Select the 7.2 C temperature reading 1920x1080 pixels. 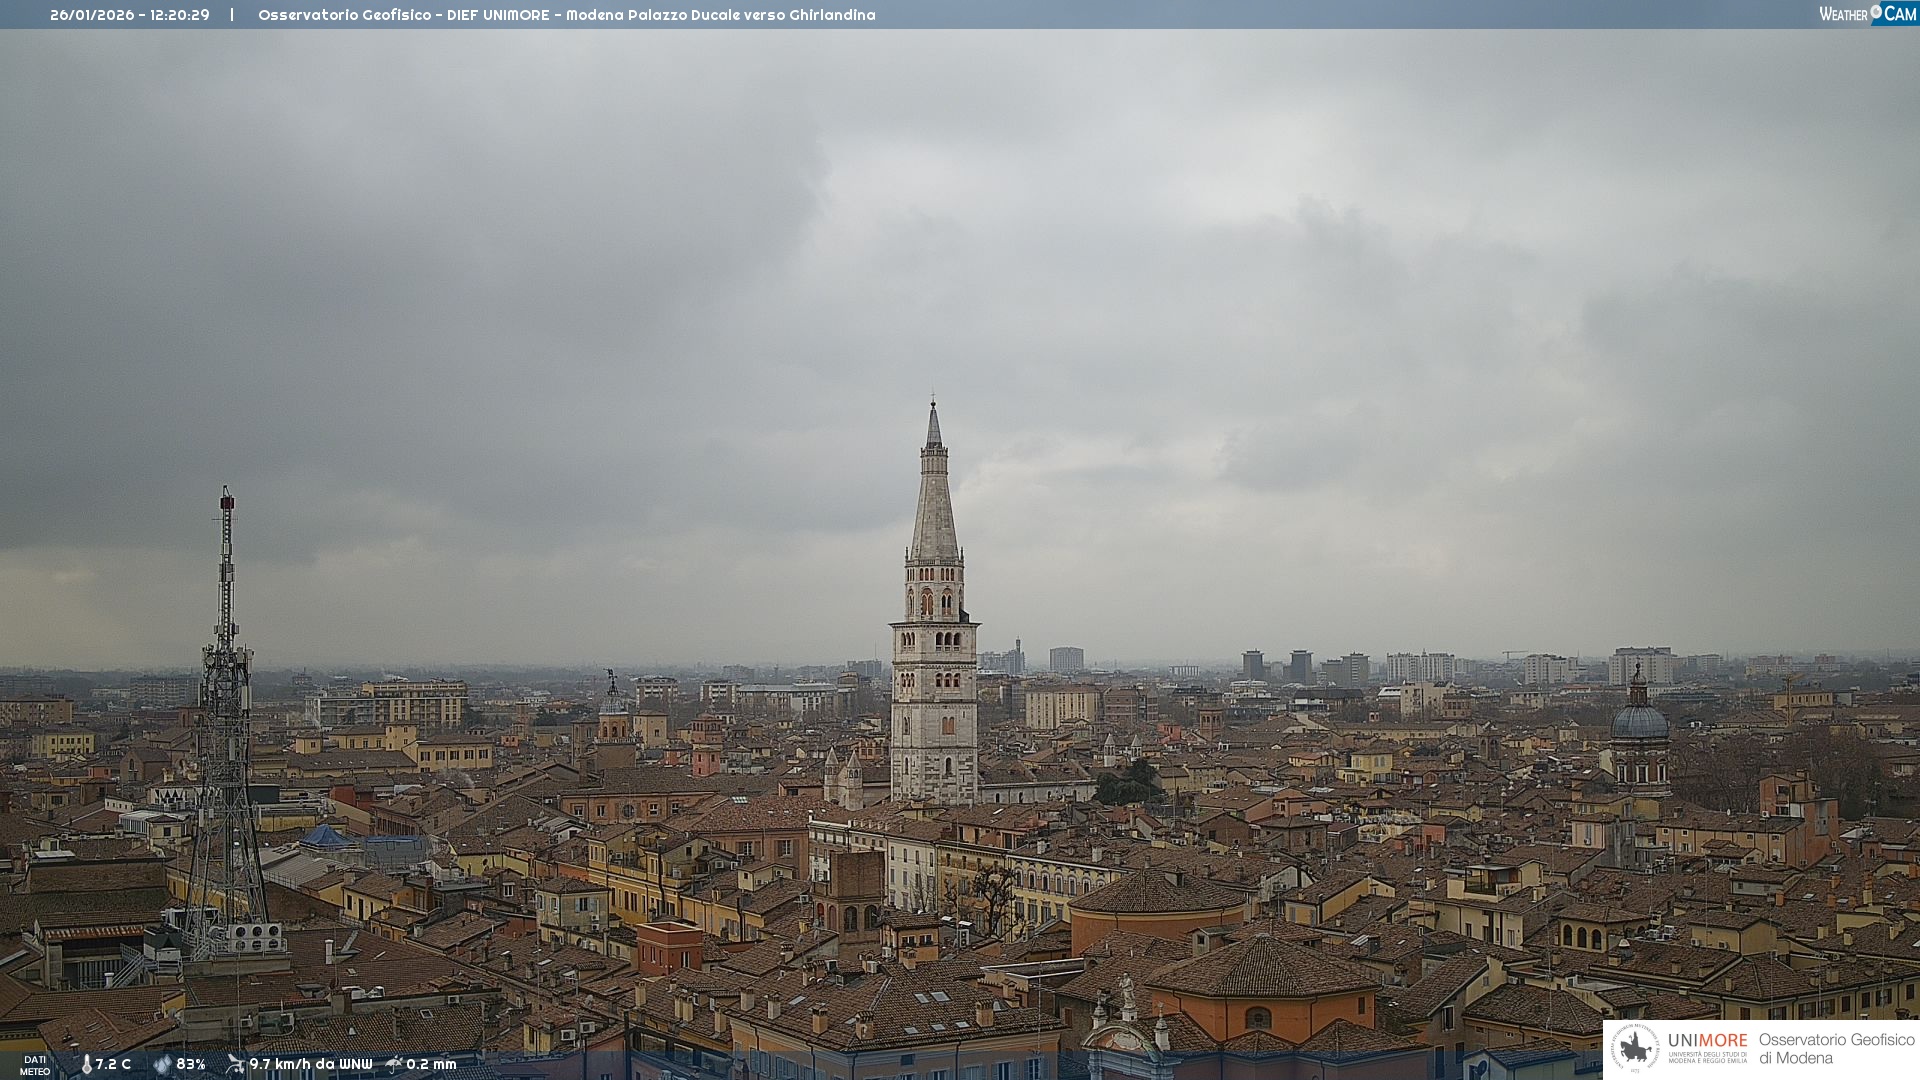[113, 1065]
